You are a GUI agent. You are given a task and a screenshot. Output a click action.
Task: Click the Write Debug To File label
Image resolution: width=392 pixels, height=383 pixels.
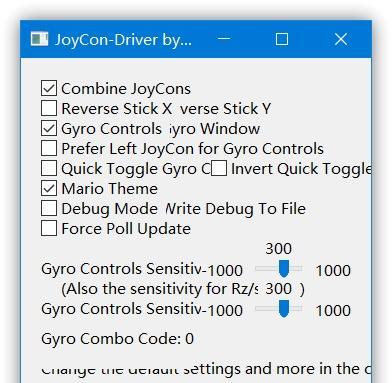pos(236,209)
